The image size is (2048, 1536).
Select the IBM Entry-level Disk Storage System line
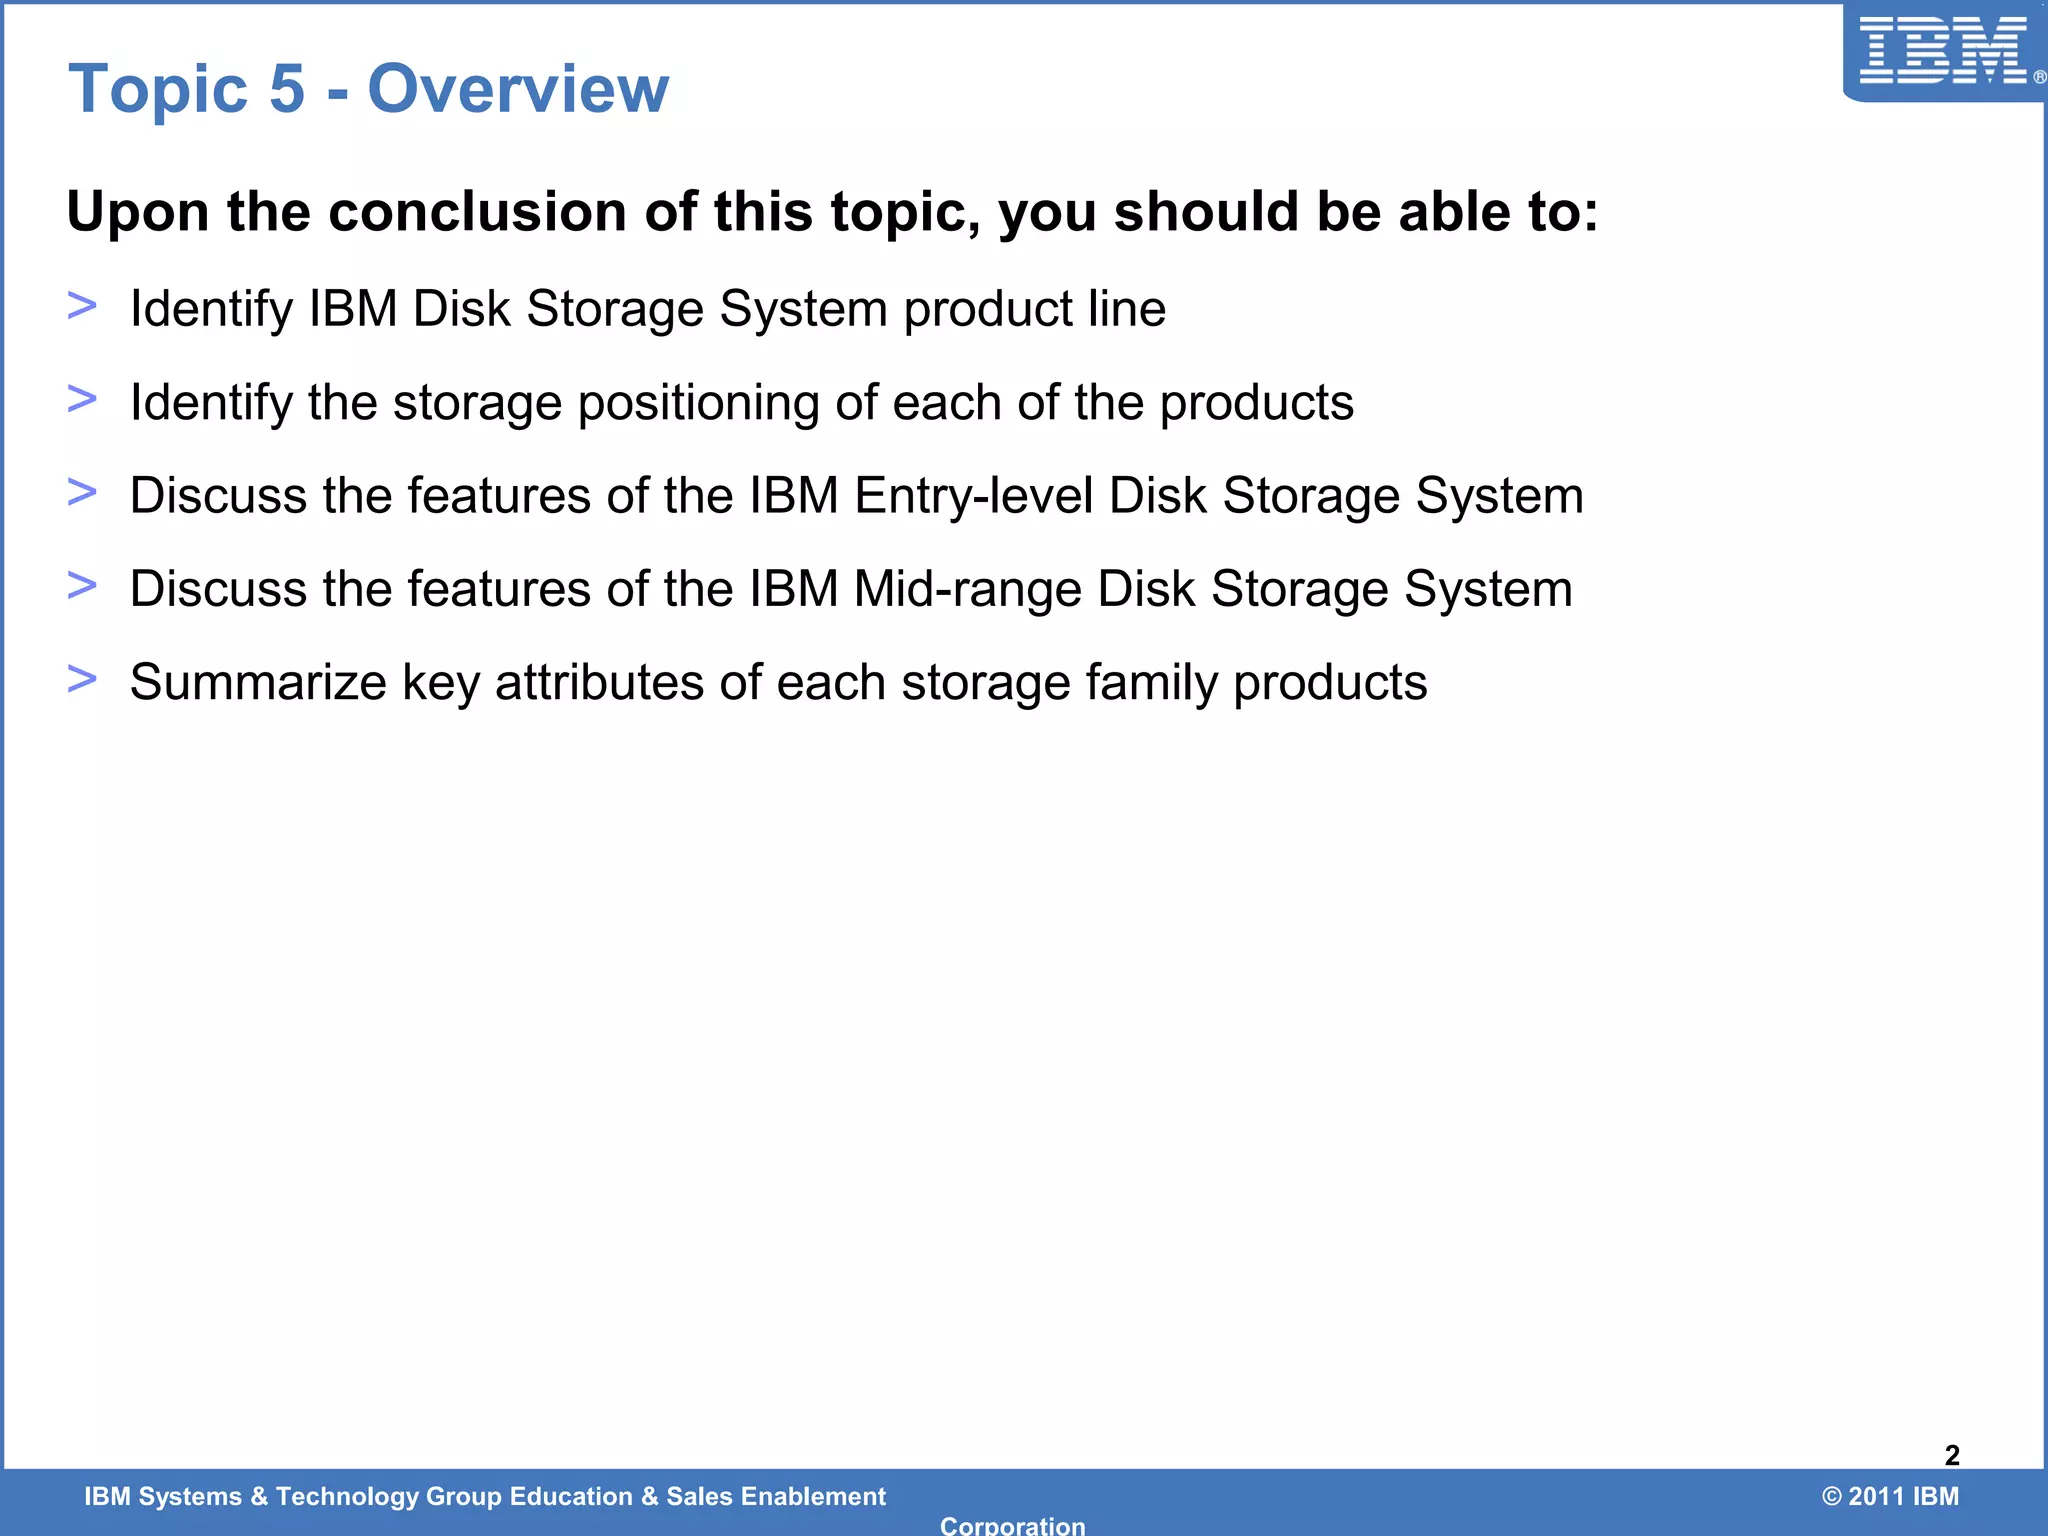[857, 495]
